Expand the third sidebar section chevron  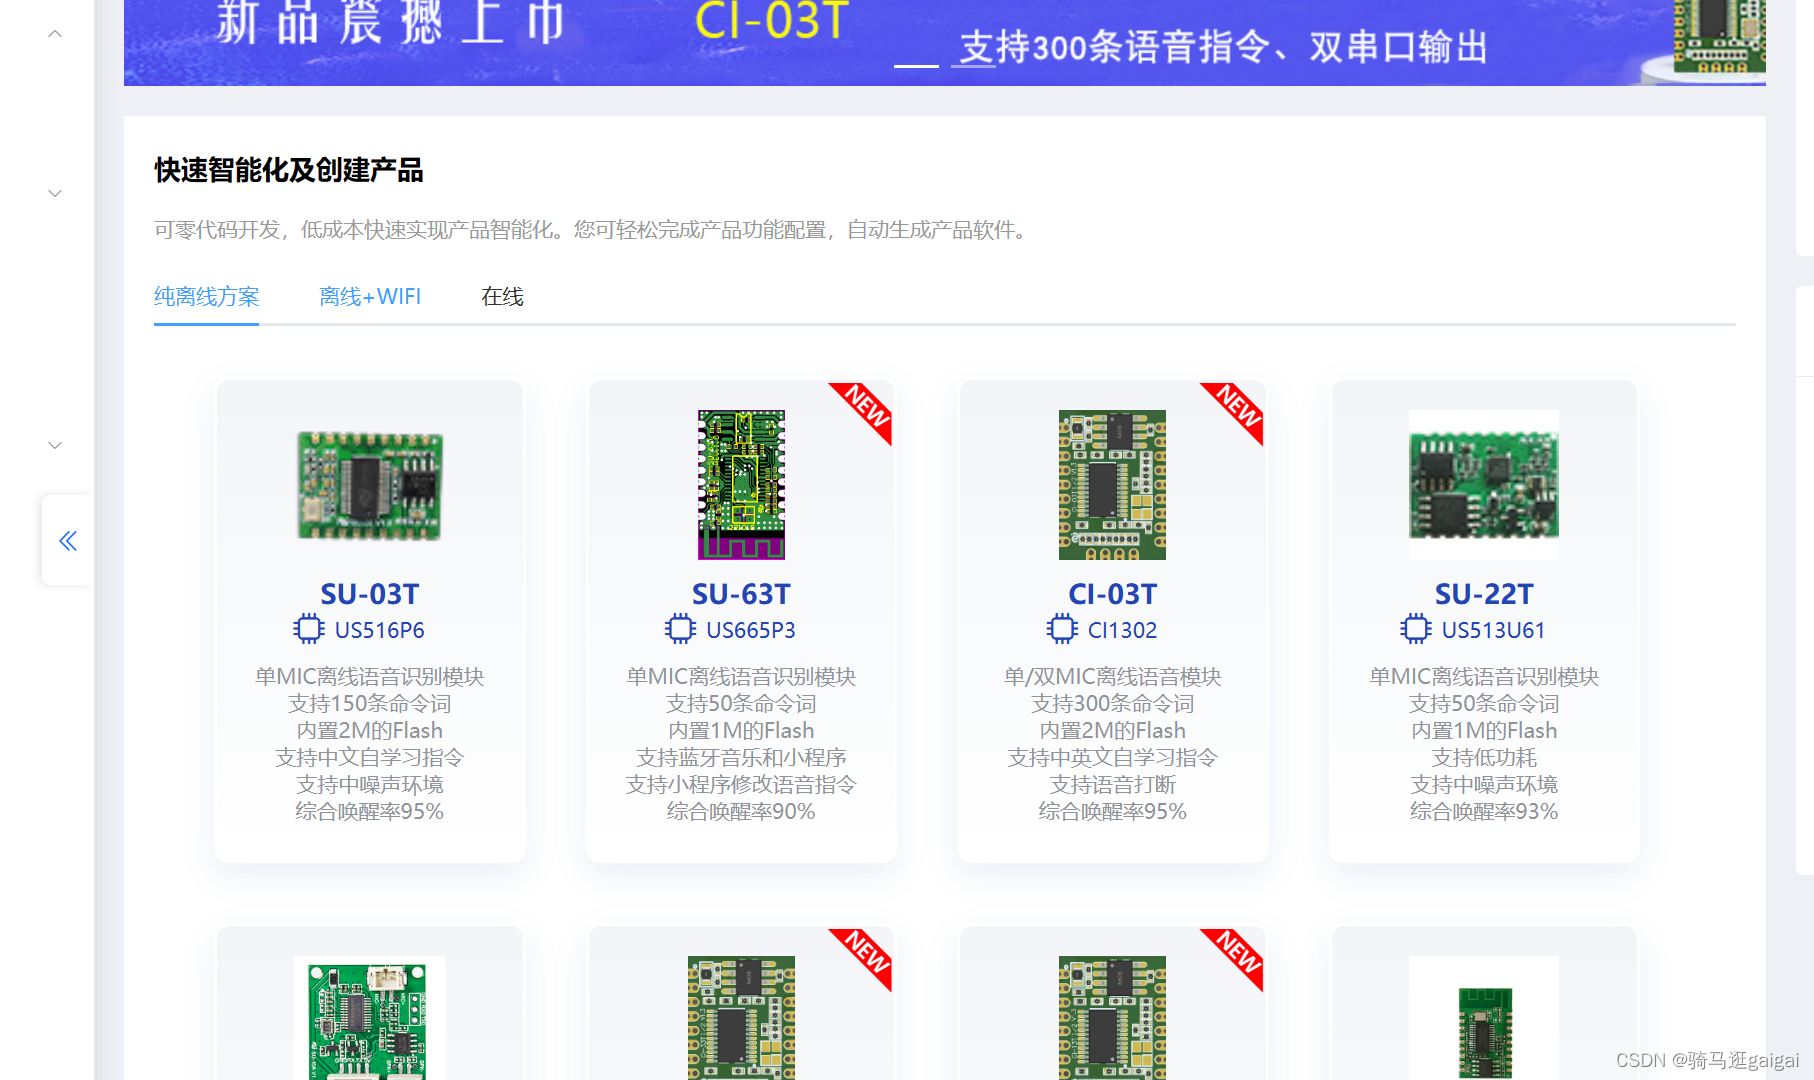[x=55, y=445]
